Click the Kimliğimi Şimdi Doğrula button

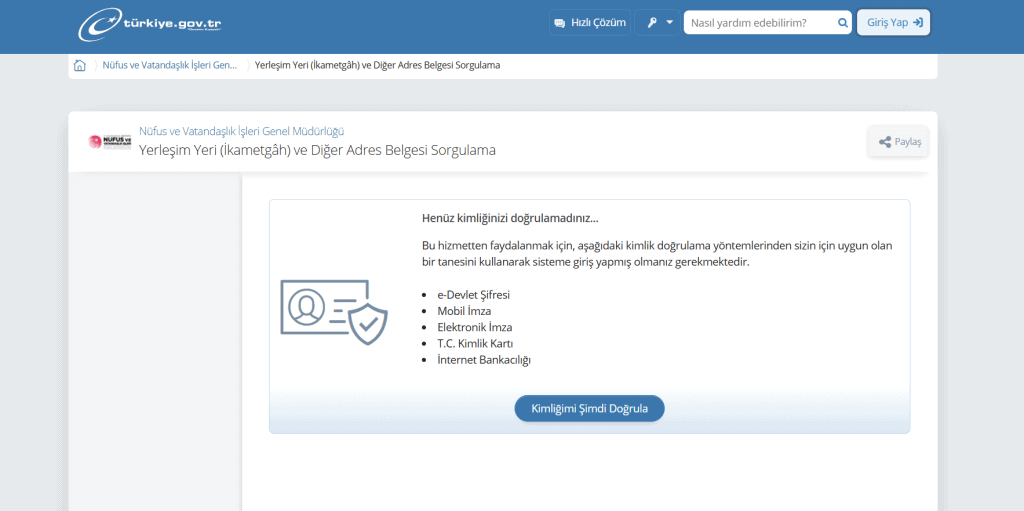click(589, 408)
